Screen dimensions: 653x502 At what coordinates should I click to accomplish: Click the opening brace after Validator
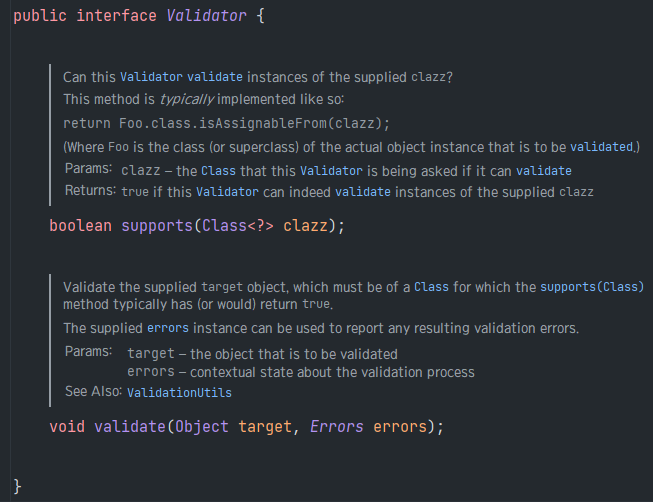coord(261,16)
